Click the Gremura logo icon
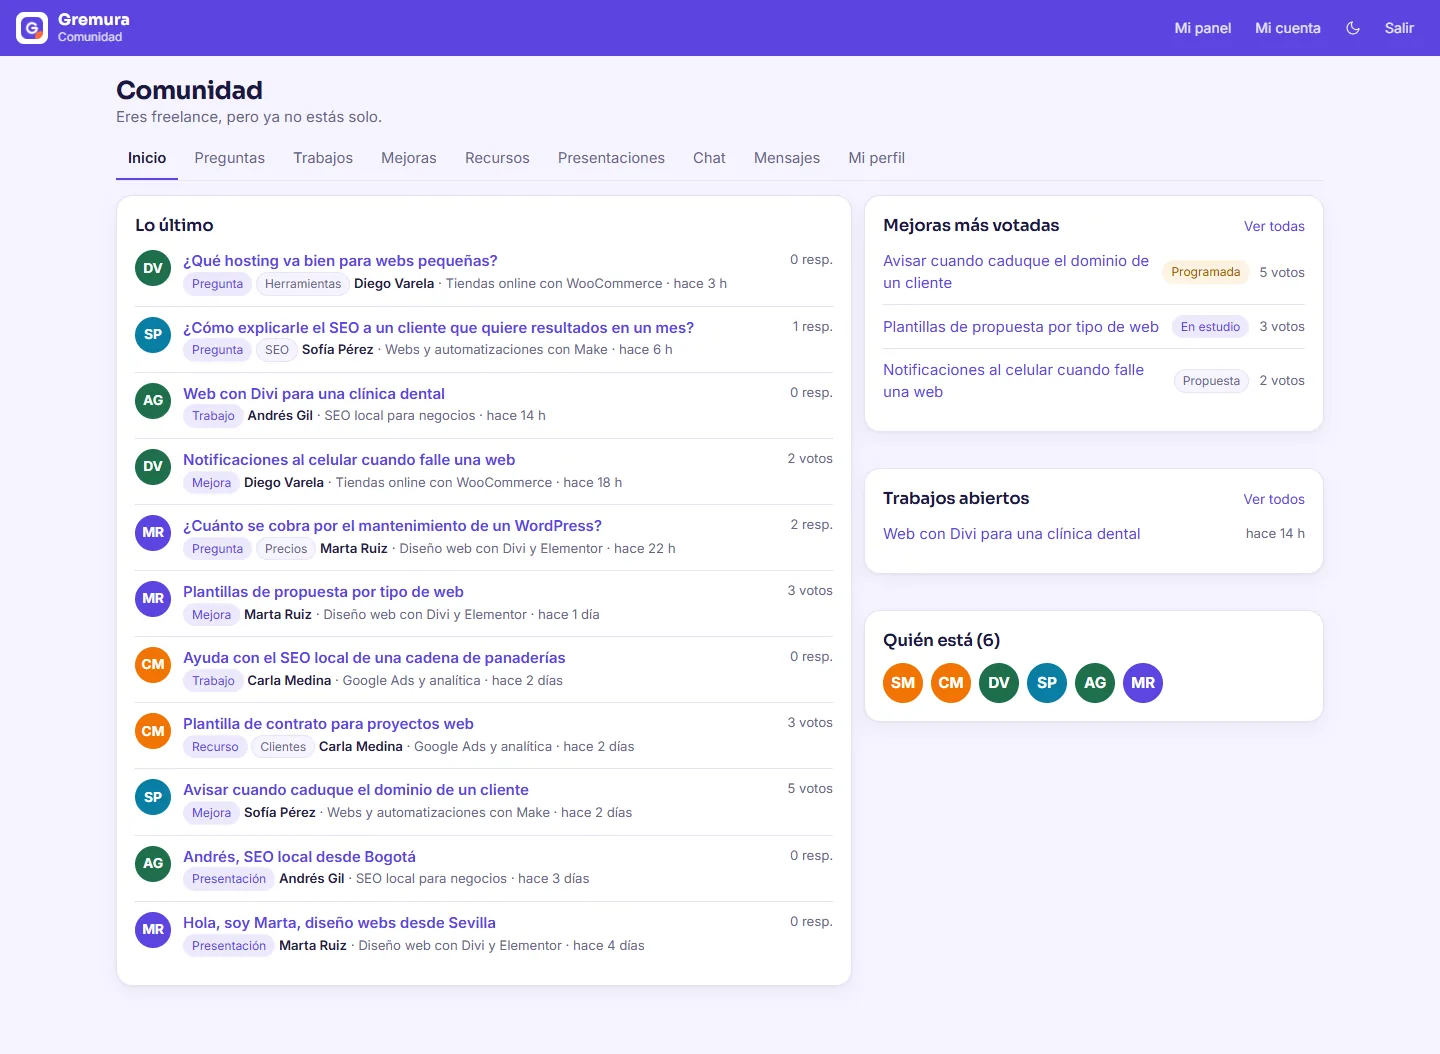 pos(32,28)
